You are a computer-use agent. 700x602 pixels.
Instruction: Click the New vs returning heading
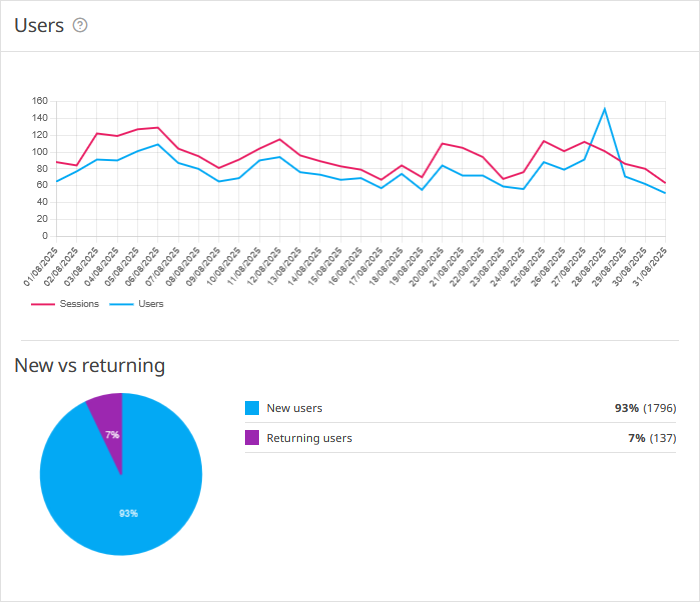[x=89, y=366]
